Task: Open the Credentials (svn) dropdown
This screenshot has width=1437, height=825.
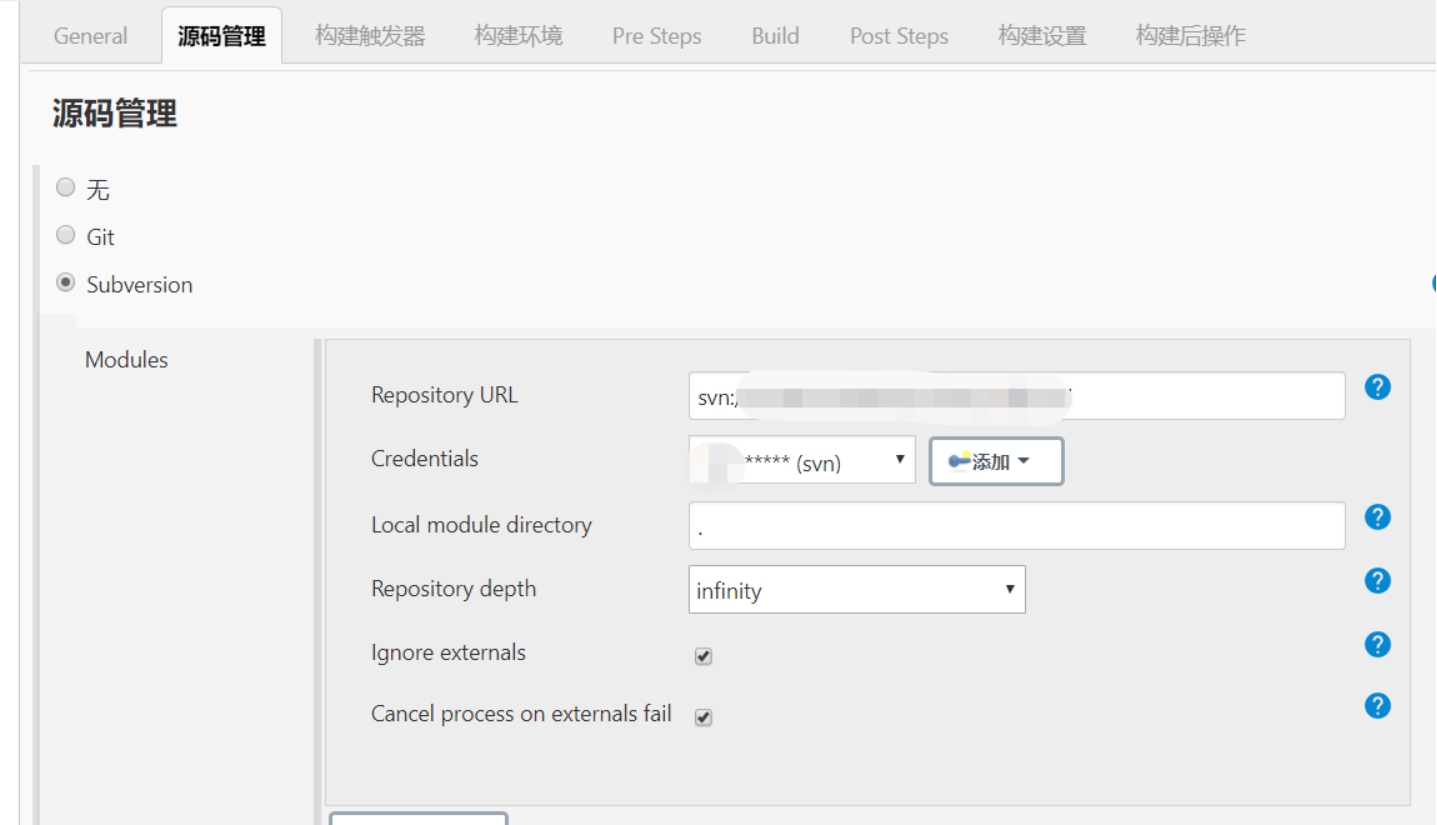Action: [x=802, y=460]
